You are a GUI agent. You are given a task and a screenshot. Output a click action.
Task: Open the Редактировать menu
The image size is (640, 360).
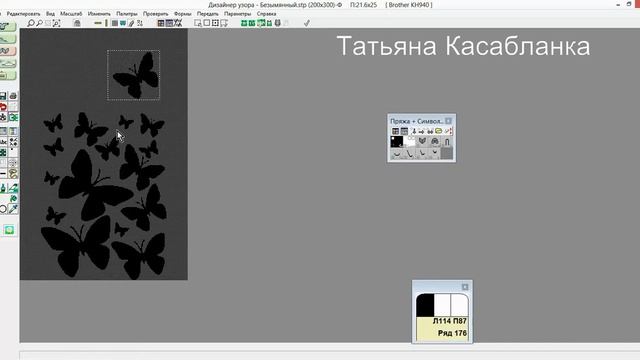pos(23,14)
